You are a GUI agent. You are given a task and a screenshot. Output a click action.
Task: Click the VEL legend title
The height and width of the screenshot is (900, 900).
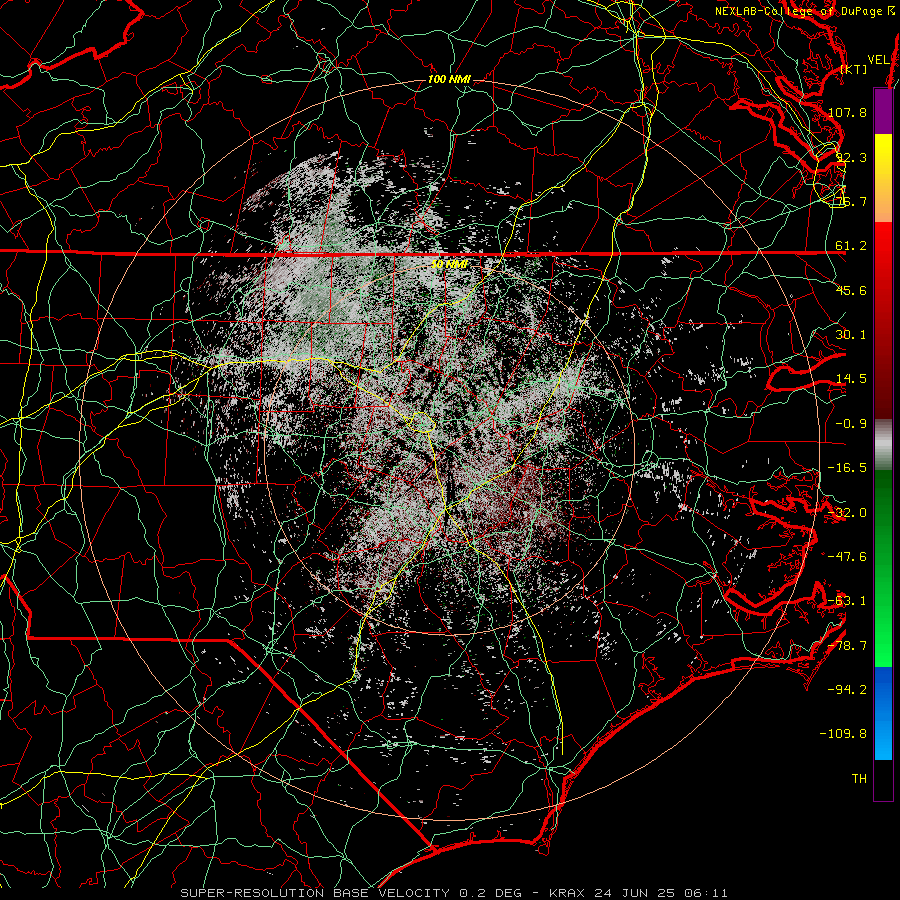879,60
